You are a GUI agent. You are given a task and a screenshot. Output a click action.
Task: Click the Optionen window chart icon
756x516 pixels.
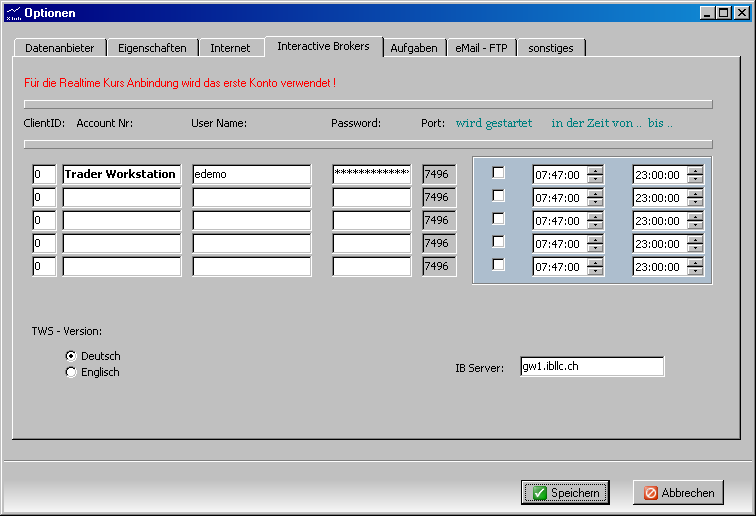click(14, 13)
